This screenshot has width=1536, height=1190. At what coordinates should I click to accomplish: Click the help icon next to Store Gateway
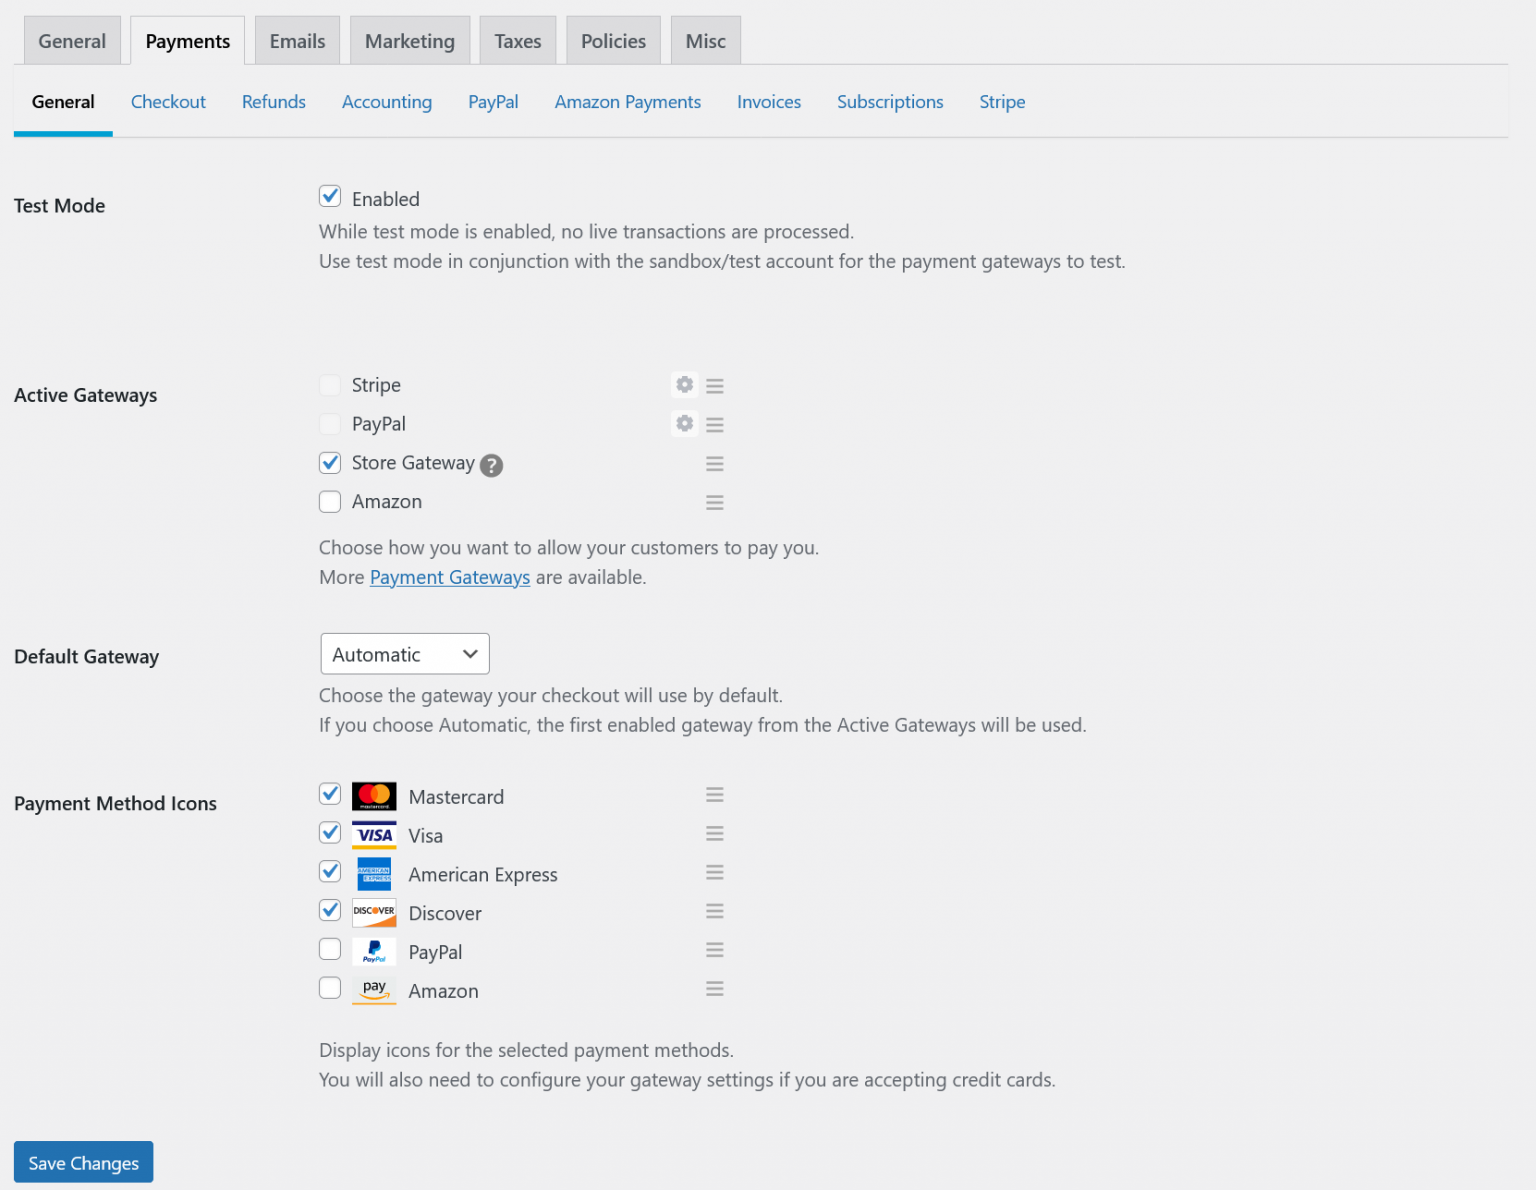point(491,465)
